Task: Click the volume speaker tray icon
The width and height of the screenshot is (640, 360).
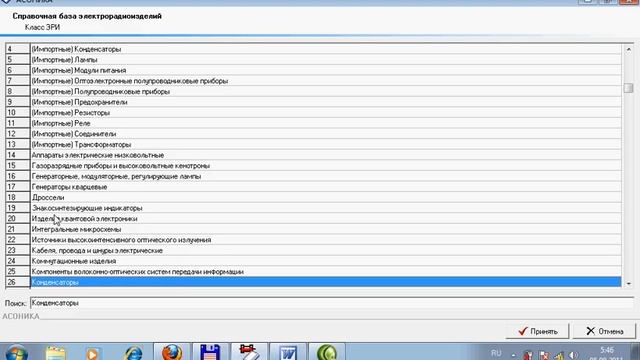Action: (x=573, y=356)
